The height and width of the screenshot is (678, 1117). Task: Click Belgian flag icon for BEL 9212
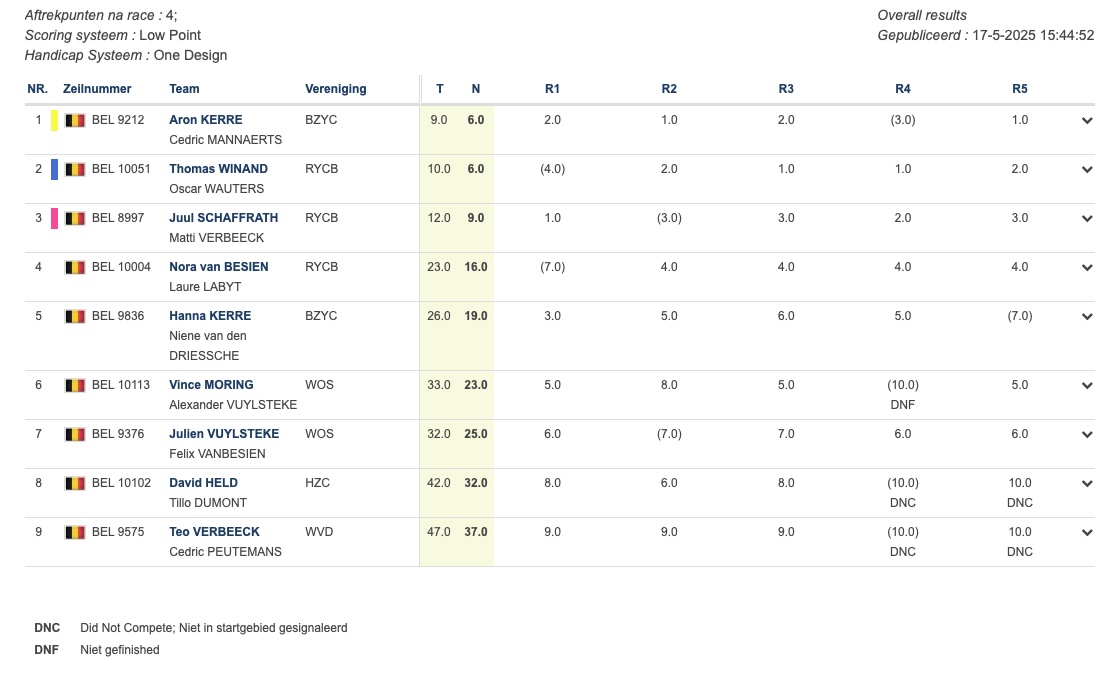[75, 120]
